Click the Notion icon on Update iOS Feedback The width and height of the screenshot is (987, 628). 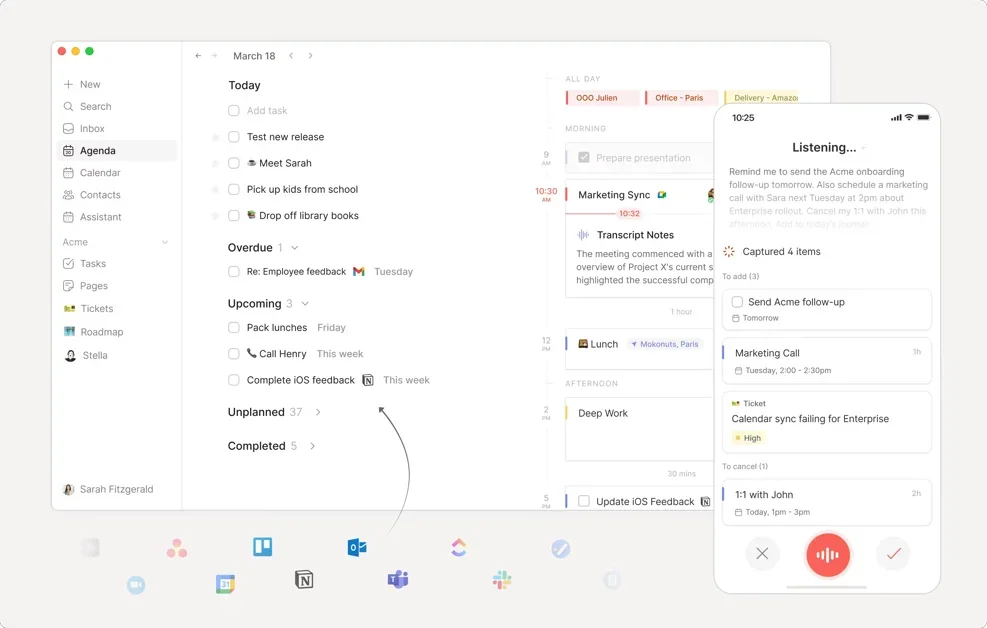pos(706,502)
